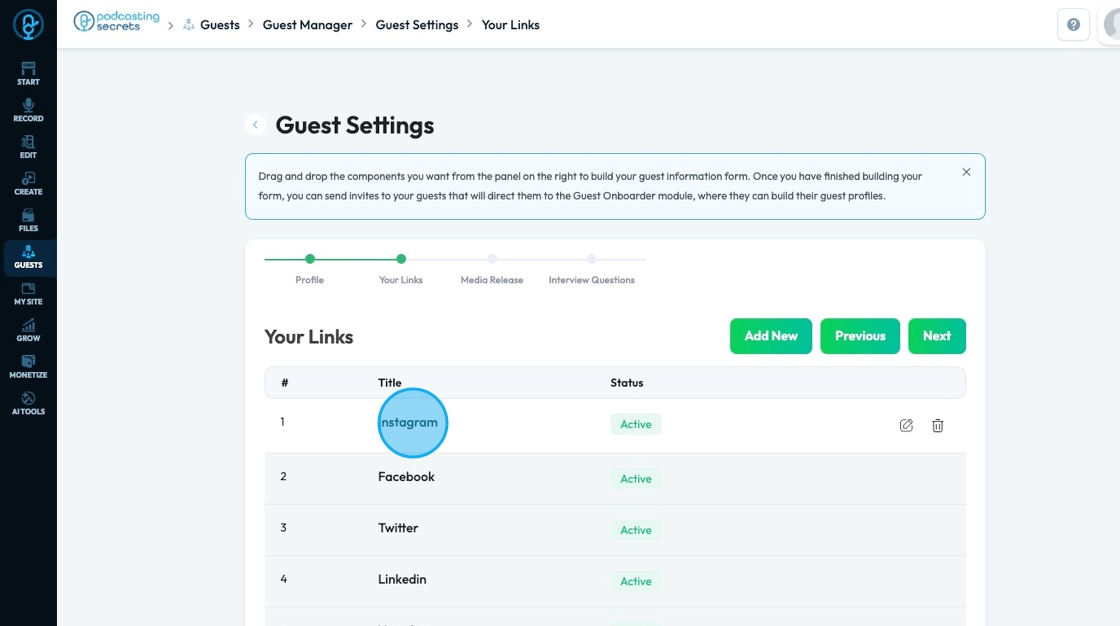
Task: Delete the Instagram link with trash icon
Action: point(938,425)
